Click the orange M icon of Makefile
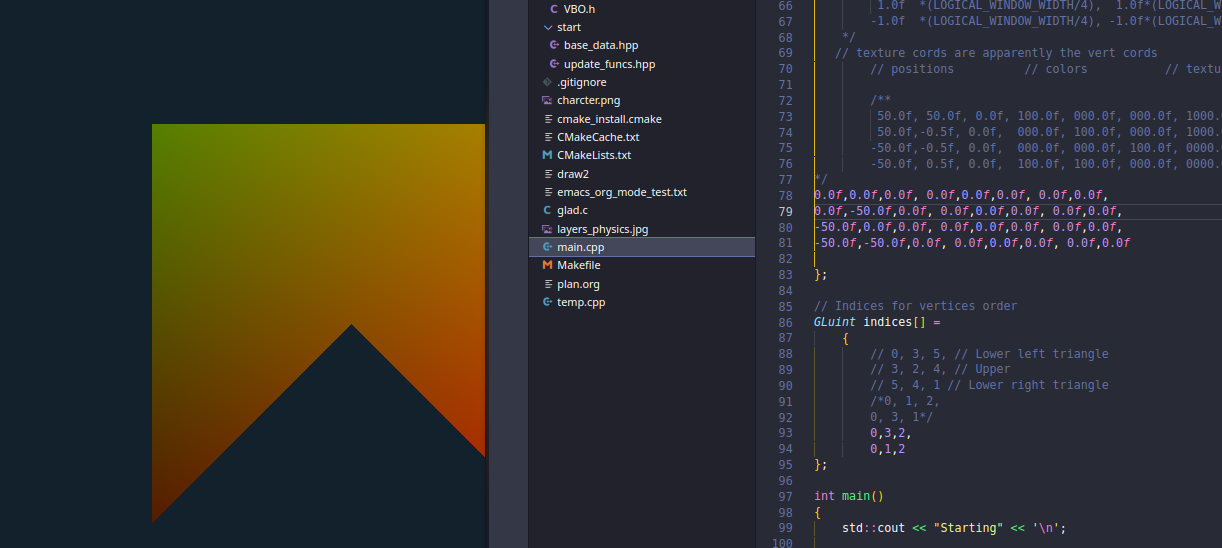1222x548 pixels. tap(547, 266)
